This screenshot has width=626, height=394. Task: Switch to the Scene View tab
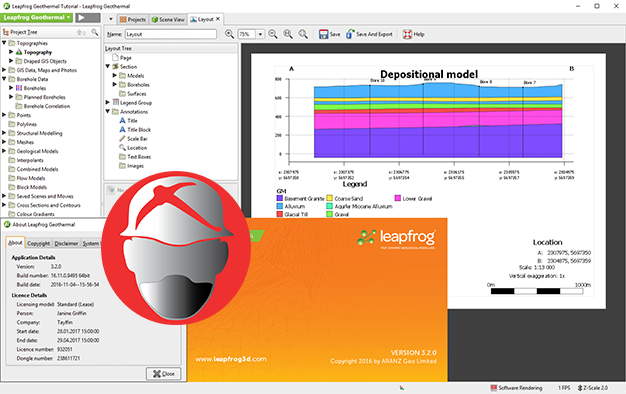(168, 20)
